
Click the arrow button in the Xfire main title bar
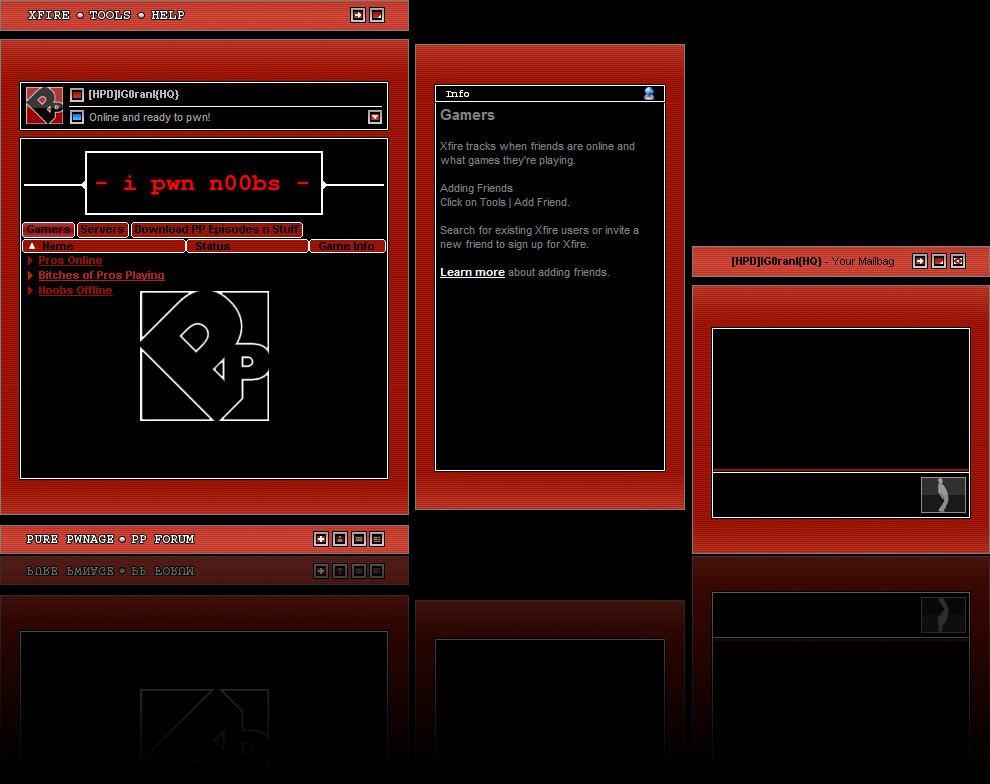click(x=358, y=15)
